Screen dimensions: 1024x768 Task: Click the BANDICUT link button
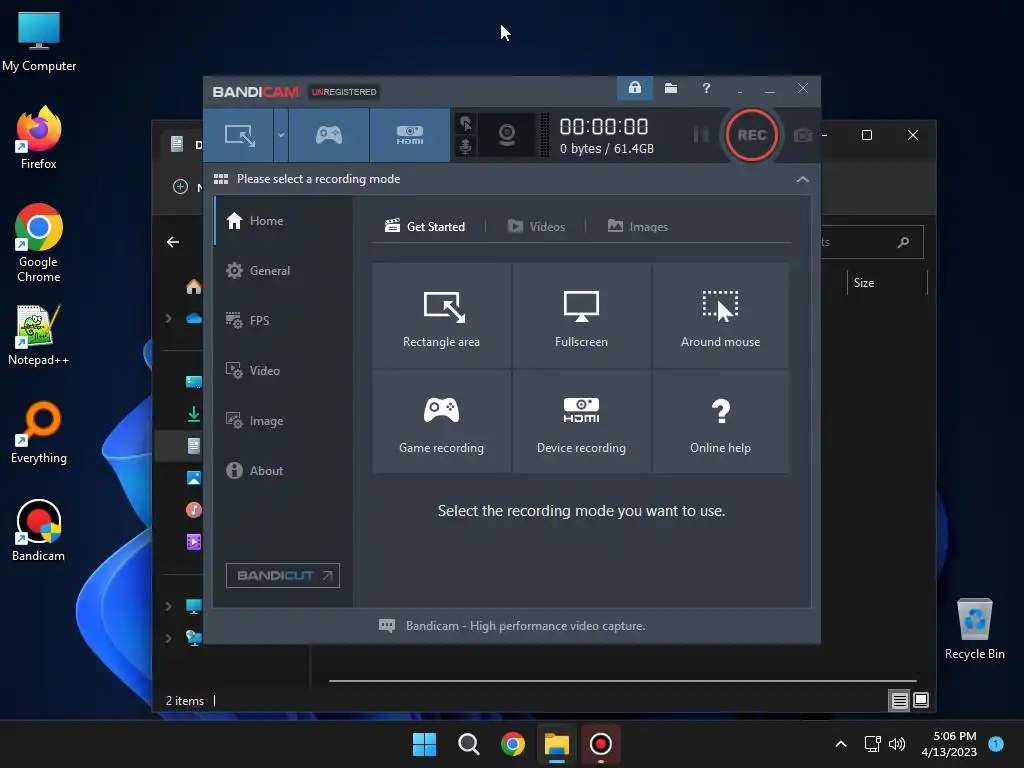tap(283, 575)
